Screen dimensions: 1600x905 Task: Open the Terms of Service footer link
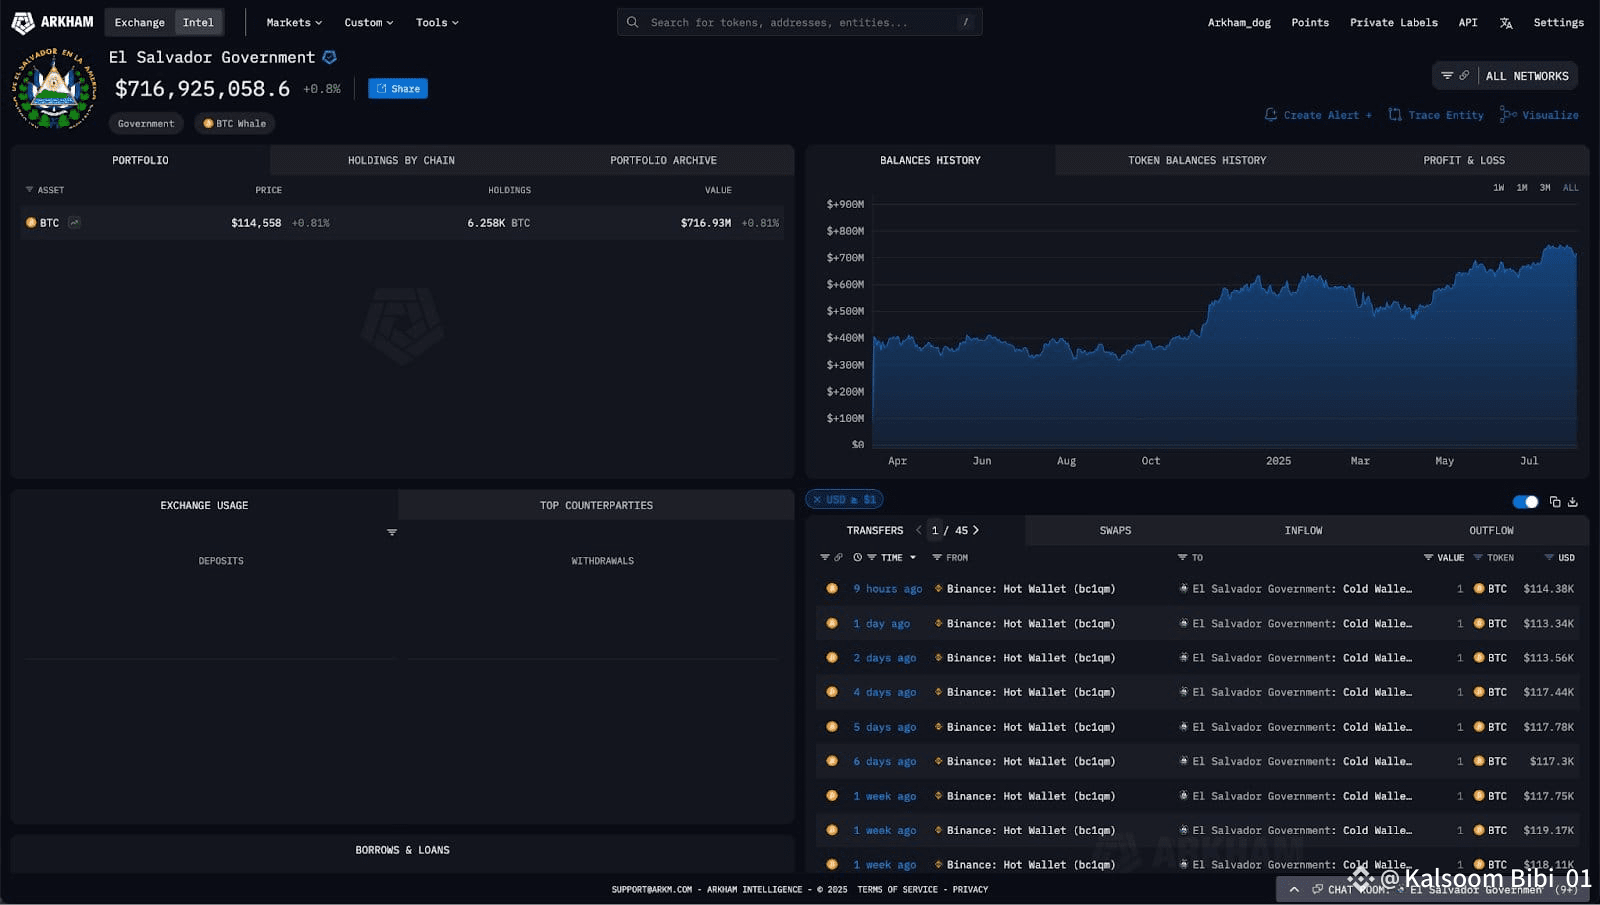[x=897, y=889]
